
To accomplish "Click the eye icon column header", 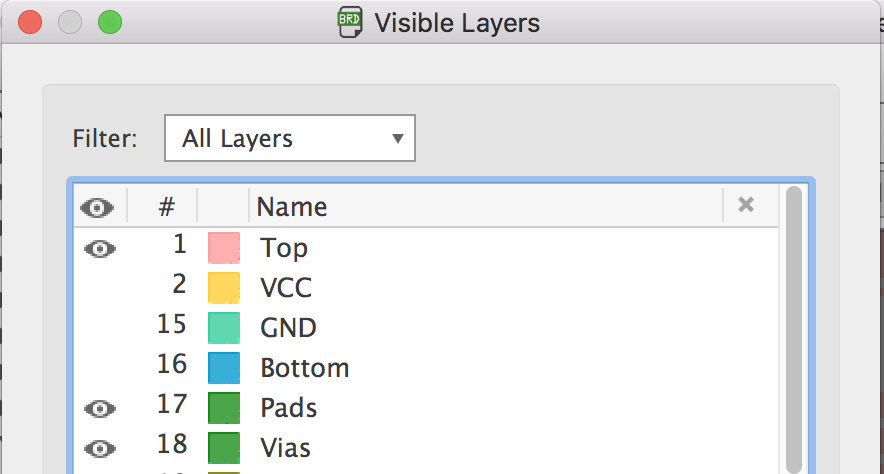I will pos(97,207).
